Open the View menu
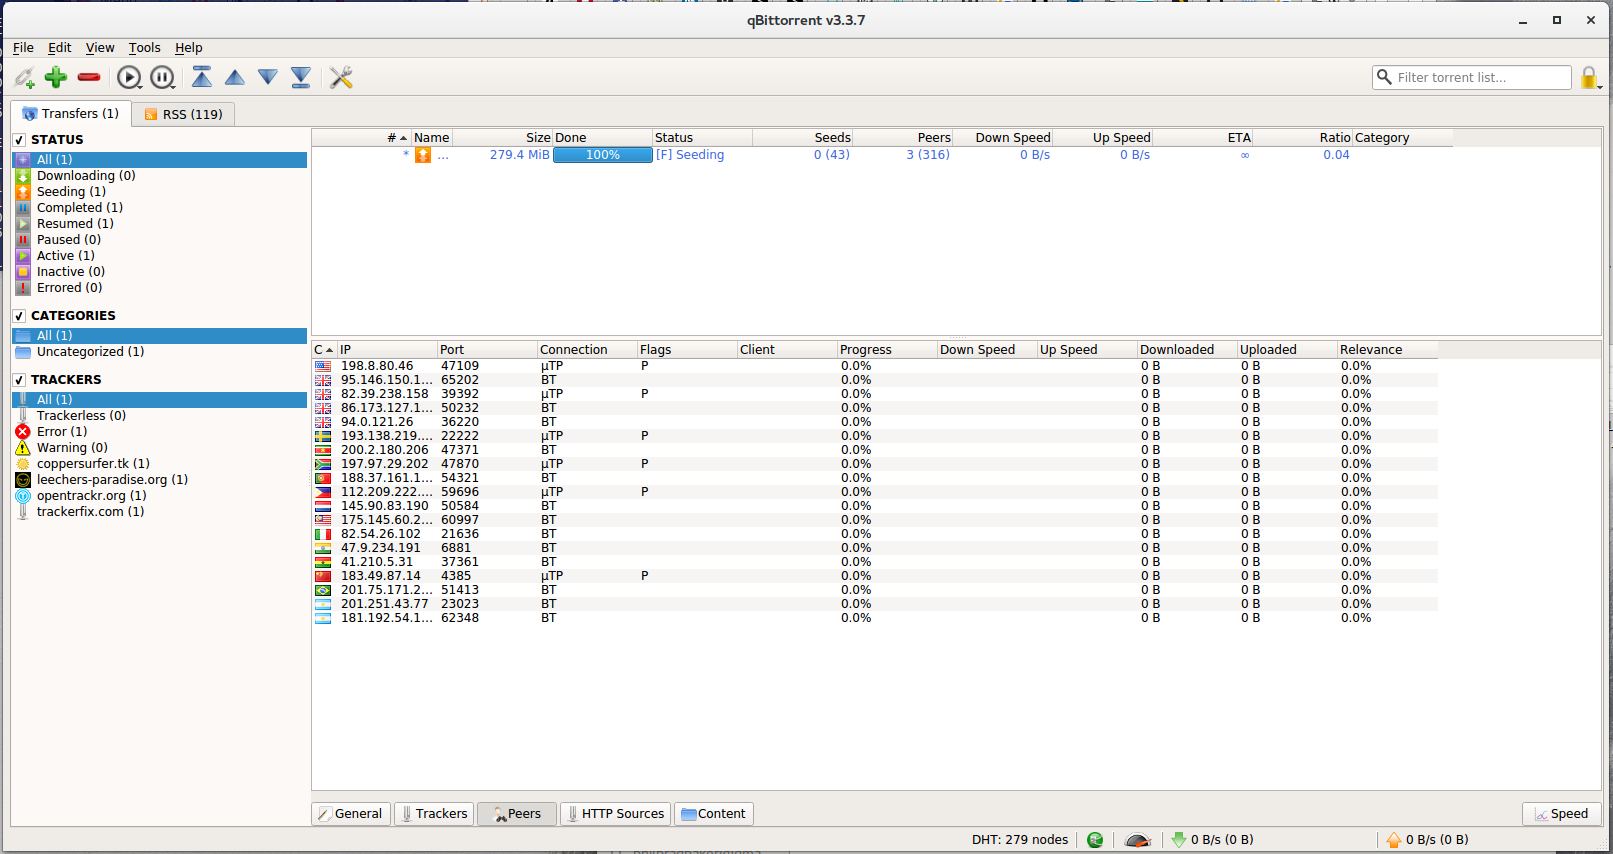The width and height of the screenshot is (1613, 854). tap(100, 47)
